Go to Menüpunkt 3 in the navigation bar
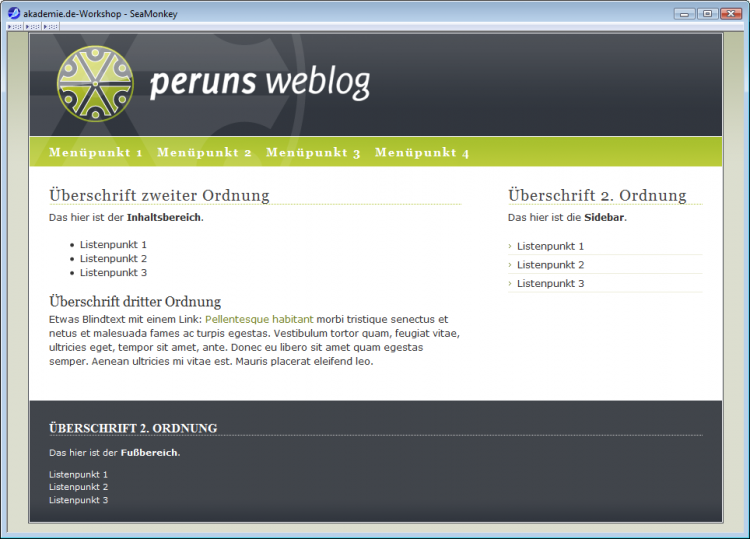Viewport: 750px width, 539px height. pyautogui.click(x=313, y=153)
